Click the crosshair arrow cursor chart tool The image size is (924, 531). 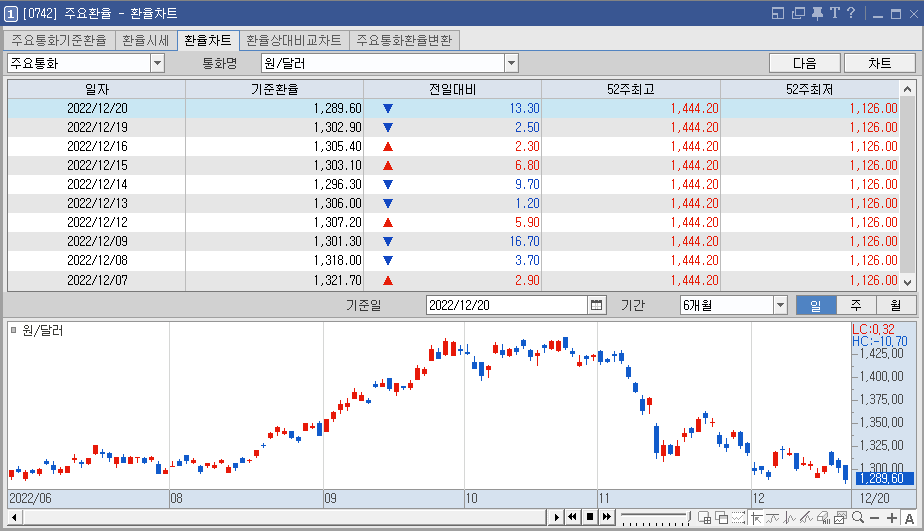(757, 517)
